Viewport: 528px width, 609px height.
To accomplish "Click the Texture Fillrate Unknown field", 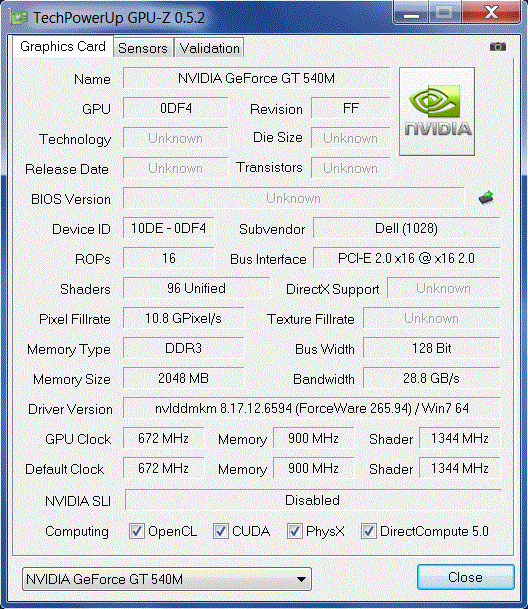I will 432,318.
